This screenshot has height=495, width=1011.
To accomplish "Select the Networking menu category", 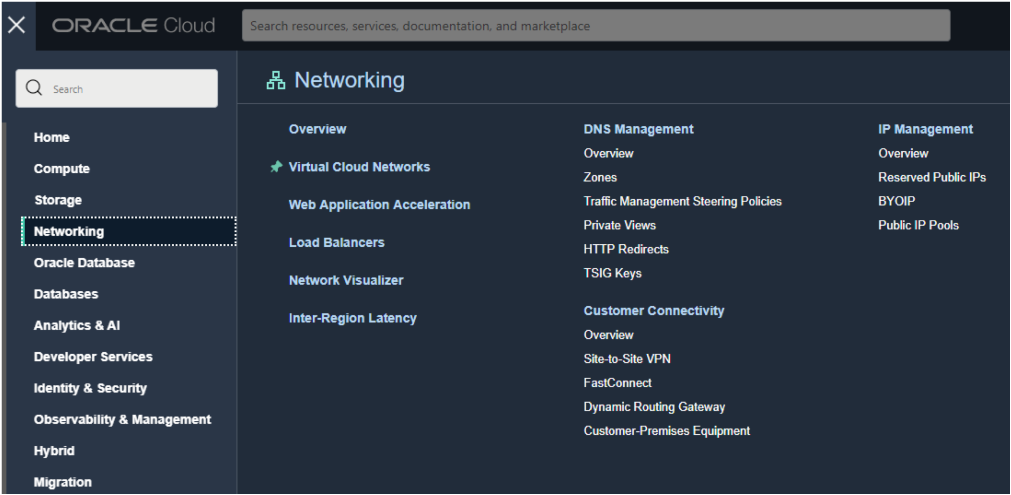I will pyautogui.click(x=129, y=231).
